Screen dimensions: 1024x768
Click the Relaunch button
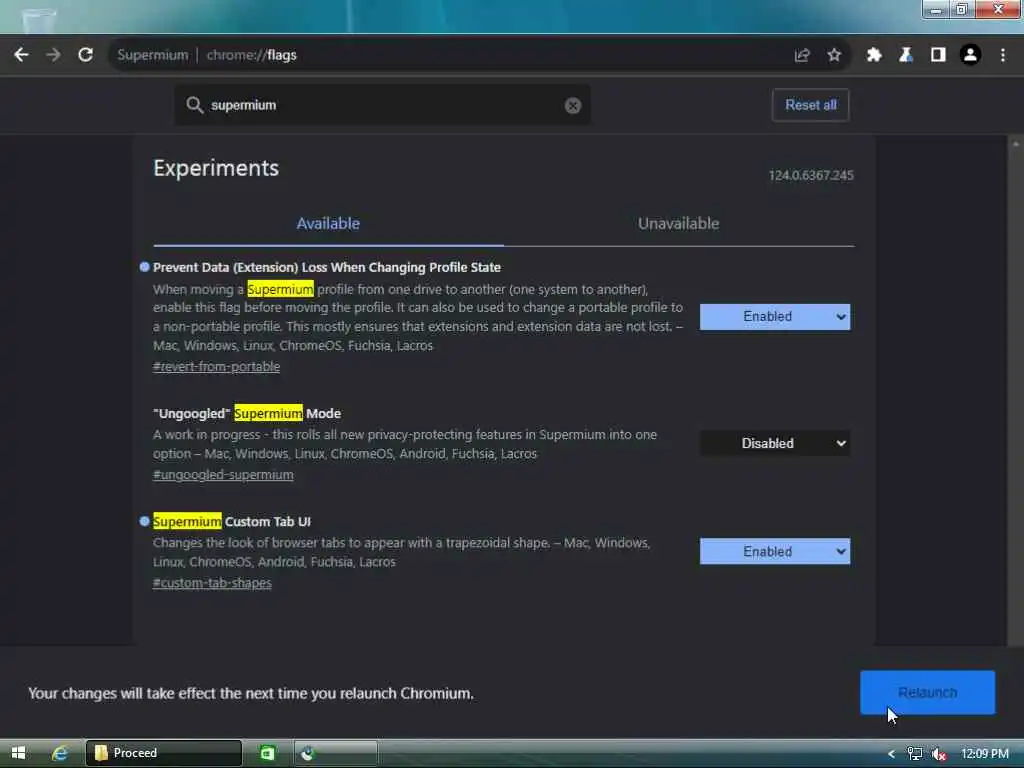tap(927, 692)
